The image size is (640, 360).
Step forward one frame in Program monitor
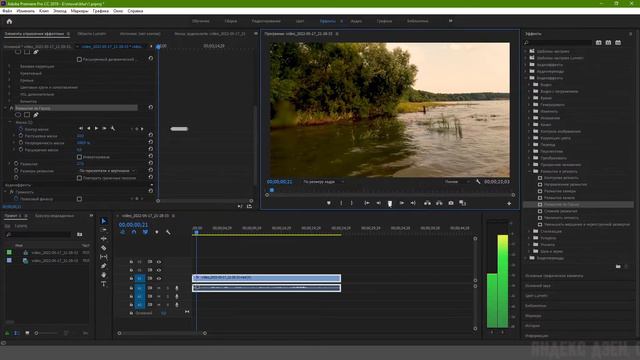tap(402, 203)
